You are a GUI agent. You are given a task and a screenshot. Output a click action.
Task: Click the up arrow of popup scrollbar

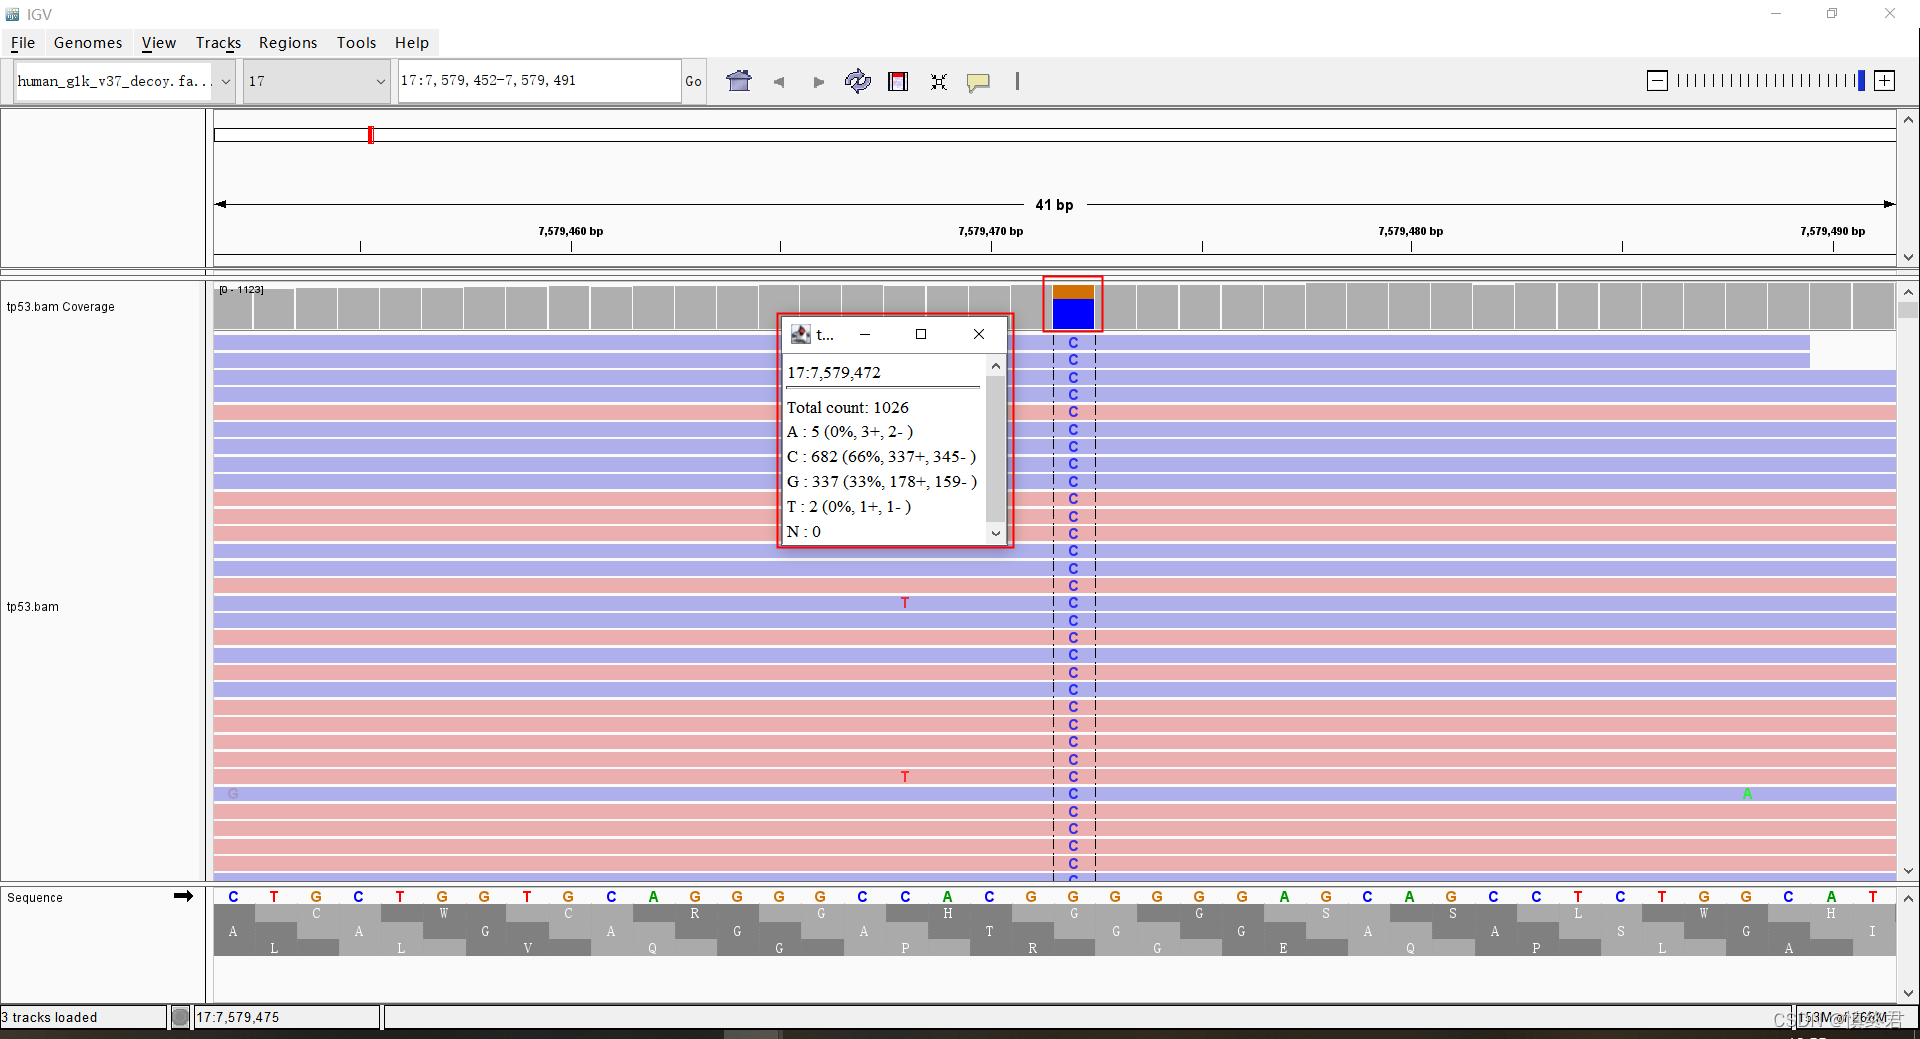996,366
